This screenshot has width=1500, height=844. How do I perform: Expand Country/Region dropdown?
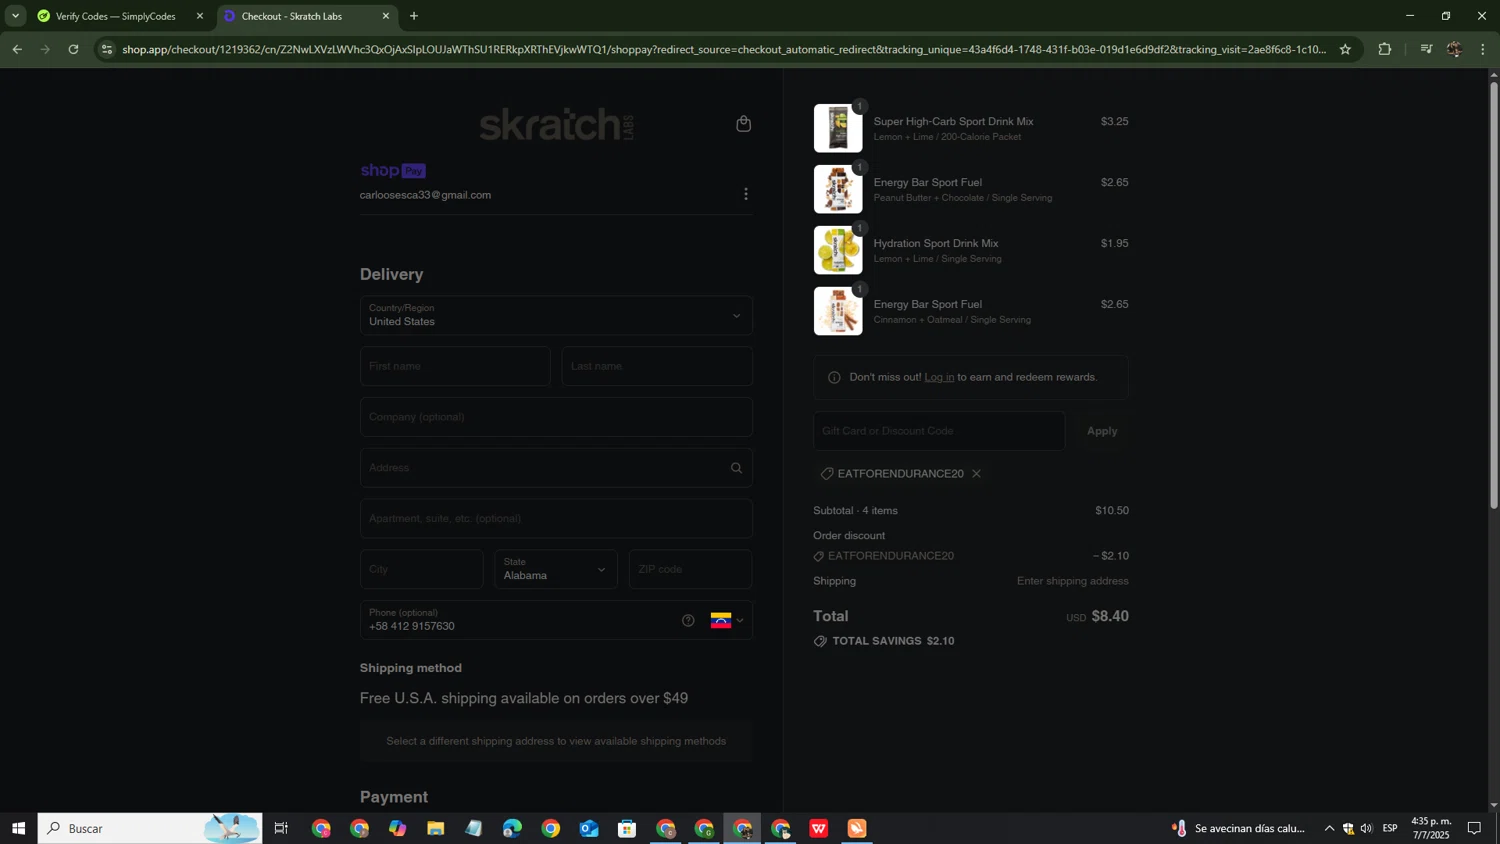point(556,315)
